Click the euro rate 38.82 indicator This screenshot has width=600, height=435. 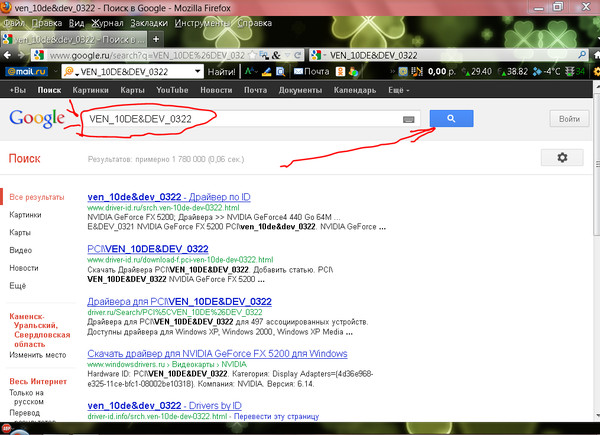[513, 72]
